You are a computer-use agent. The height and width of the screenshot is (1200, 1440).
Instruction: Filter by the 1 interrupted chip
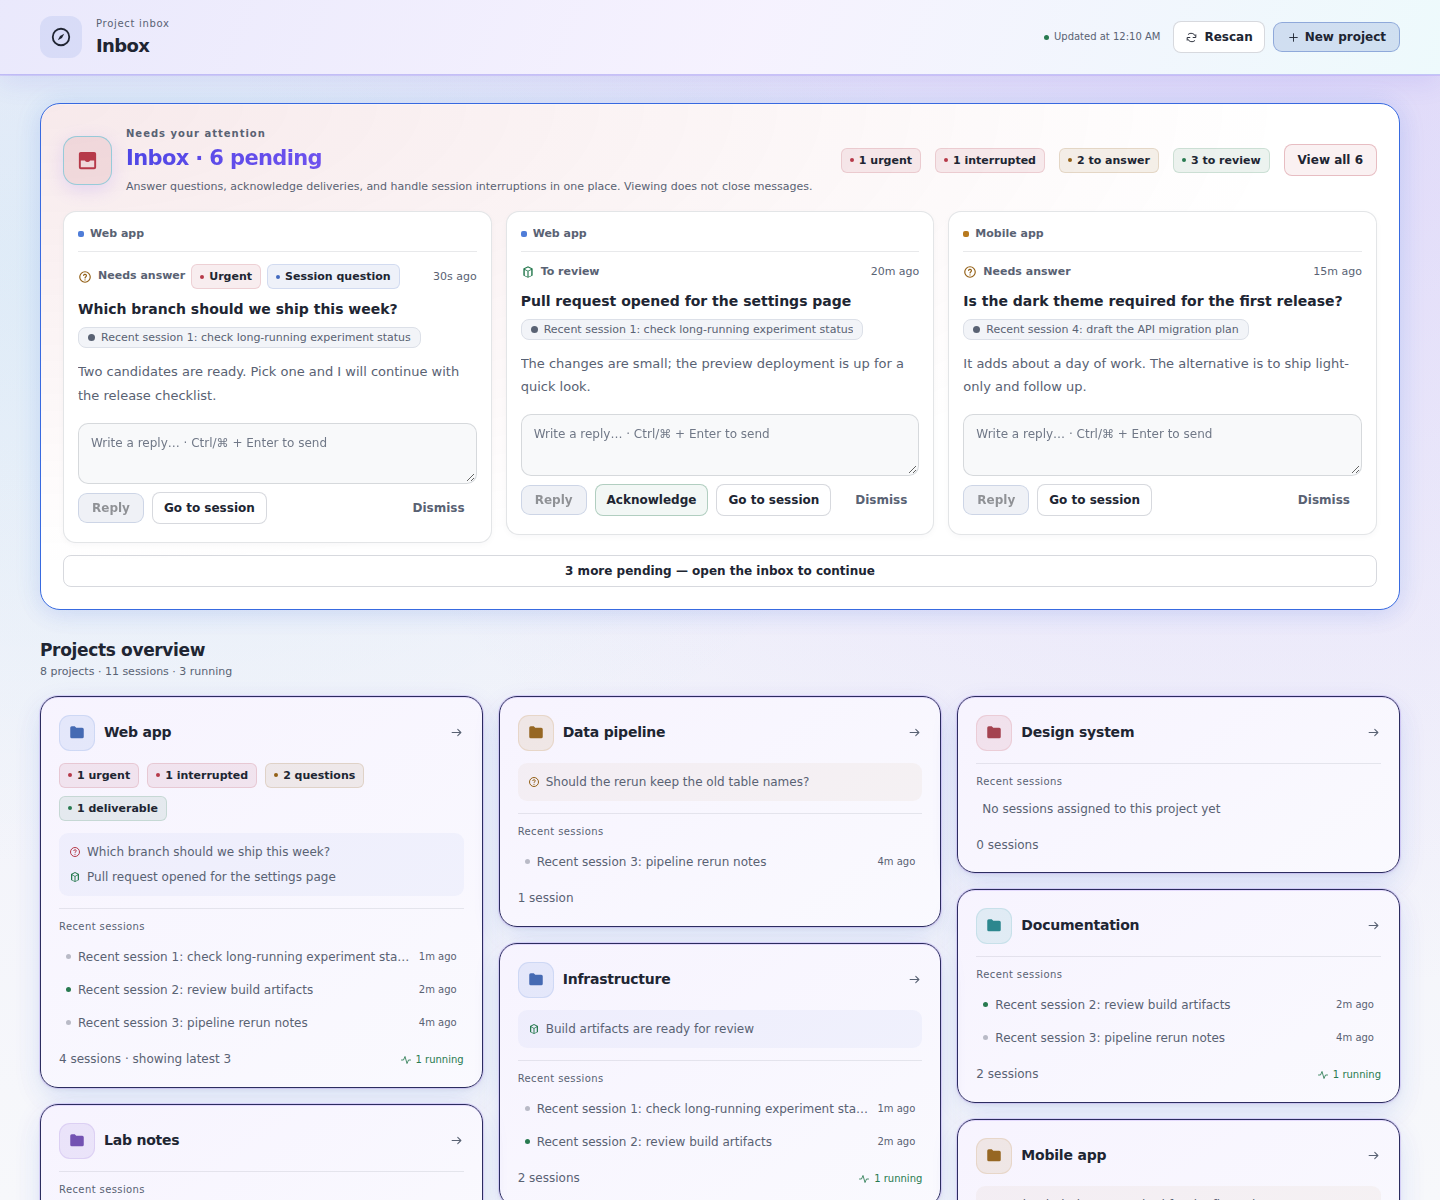click(990, 160)
